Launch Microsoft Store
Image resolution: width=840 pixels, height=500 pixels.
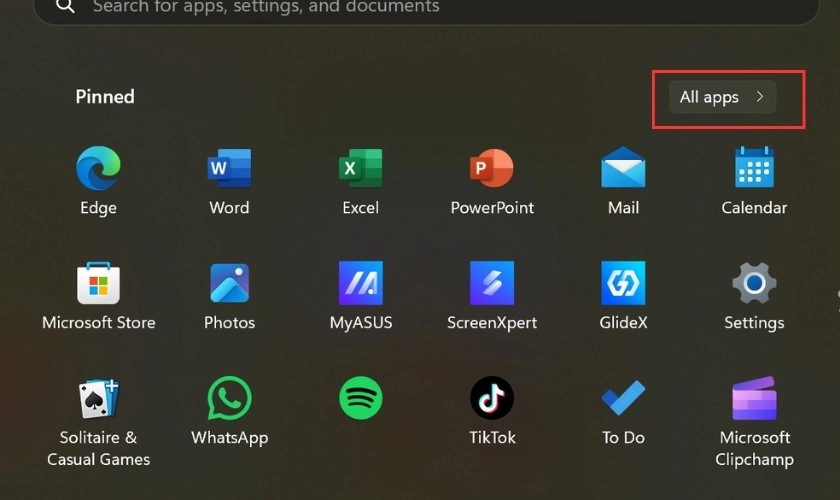point(99,283)
